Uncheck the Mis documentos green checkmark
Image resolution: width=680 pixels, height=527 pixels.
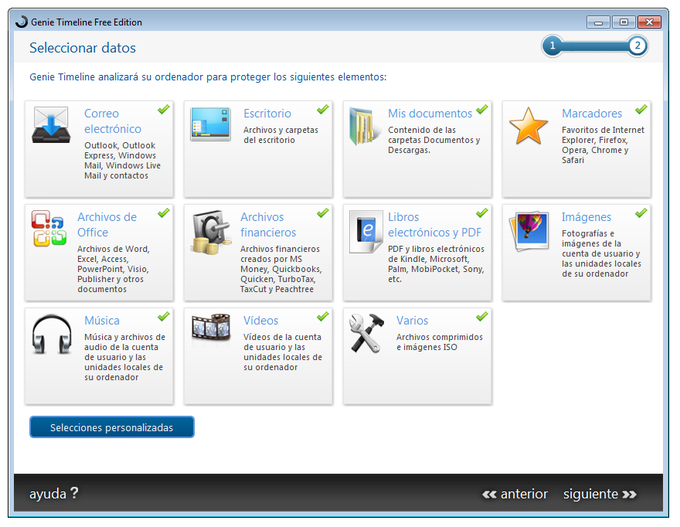(x=482, y=109)
